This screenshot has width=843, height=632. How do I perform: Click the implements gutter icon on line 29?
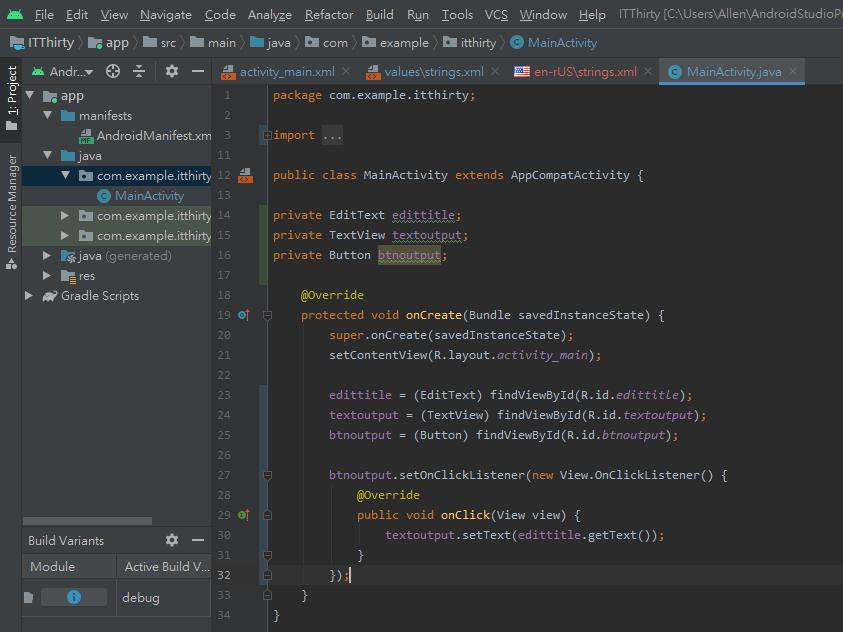coord(244,515)
